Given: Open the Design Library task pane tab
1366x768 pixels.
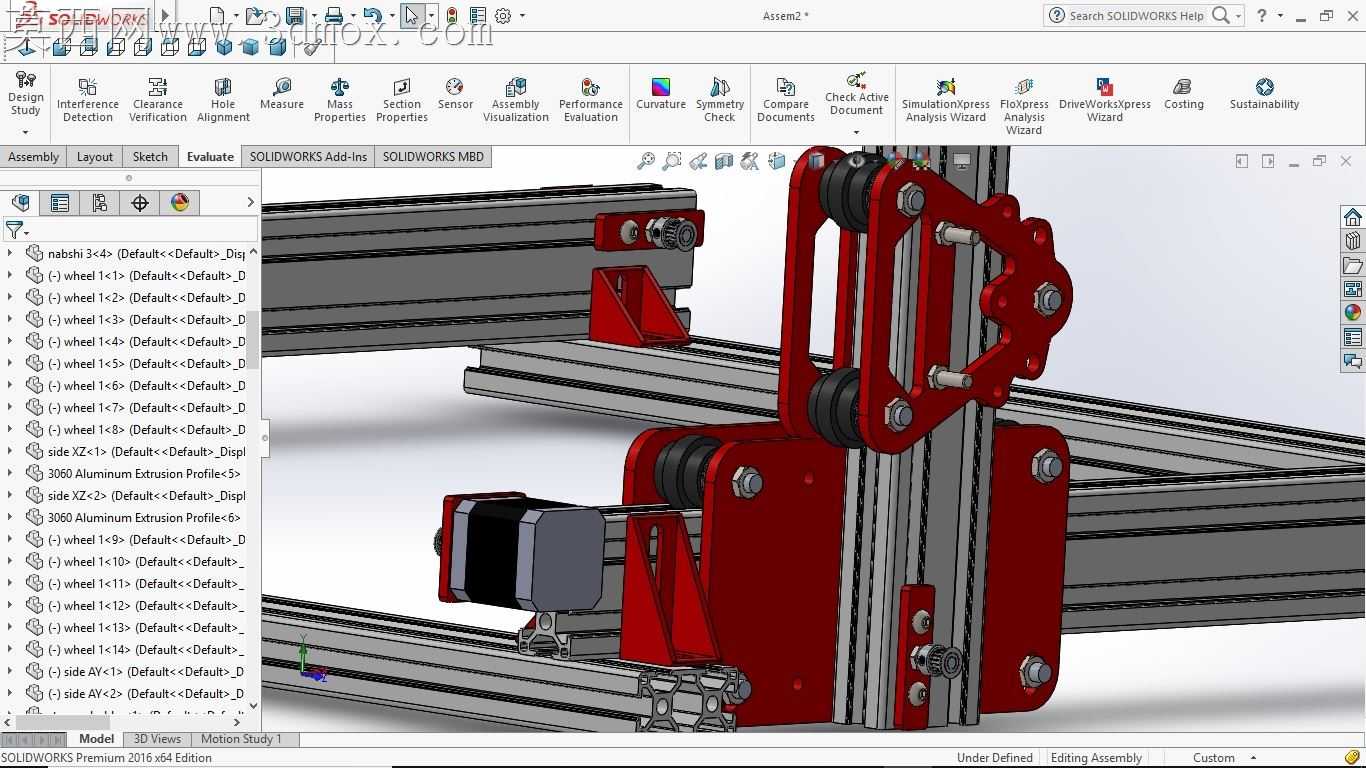Looking at the screenshot, I should pyautogui.click(x=1353, y=241).
